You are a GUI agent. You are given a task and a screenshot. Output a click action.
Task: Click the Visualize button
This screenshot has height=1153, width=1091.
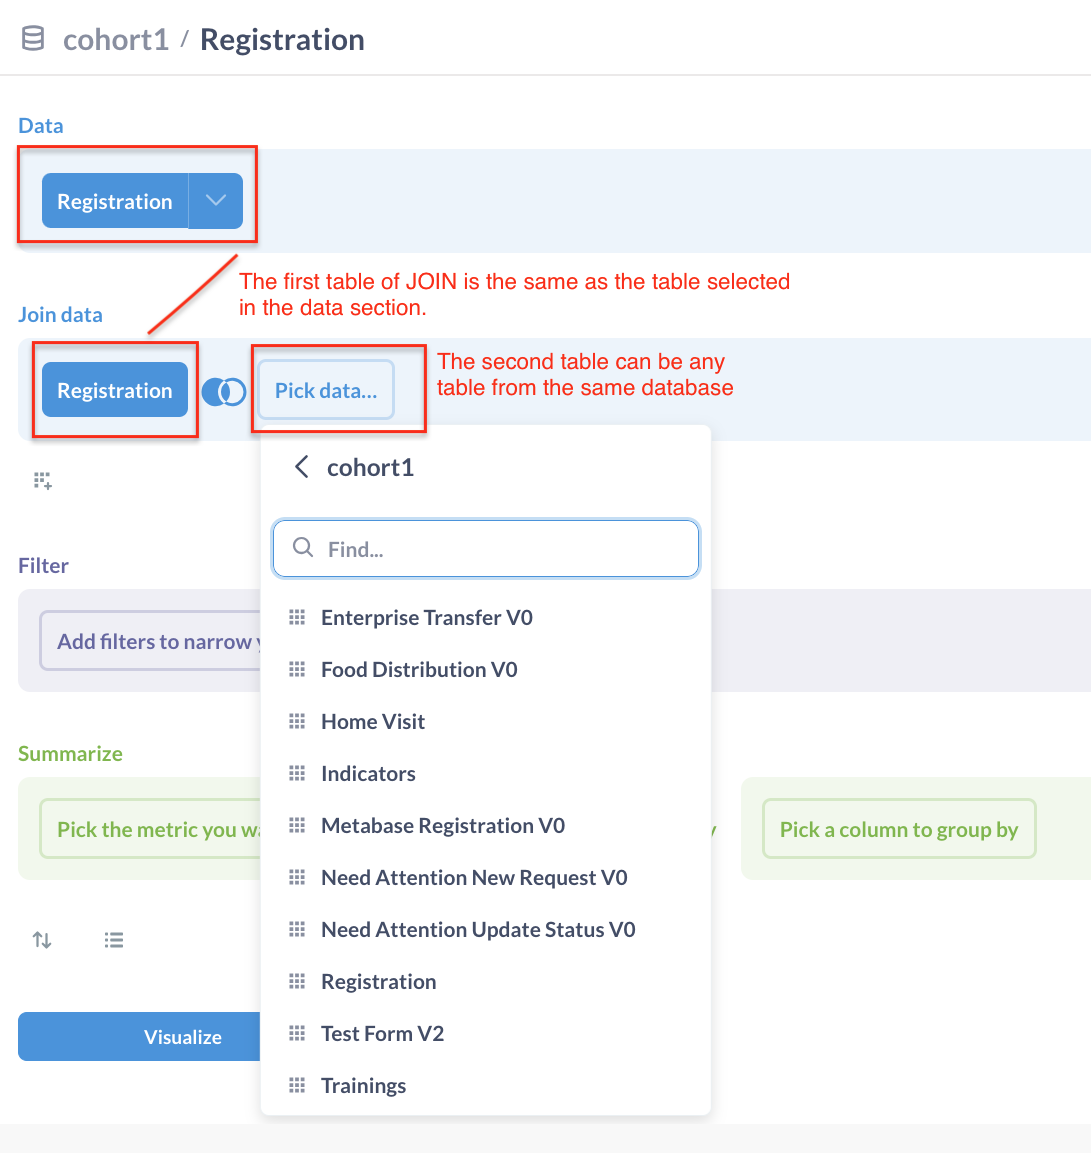click(x=183, y=1036)
